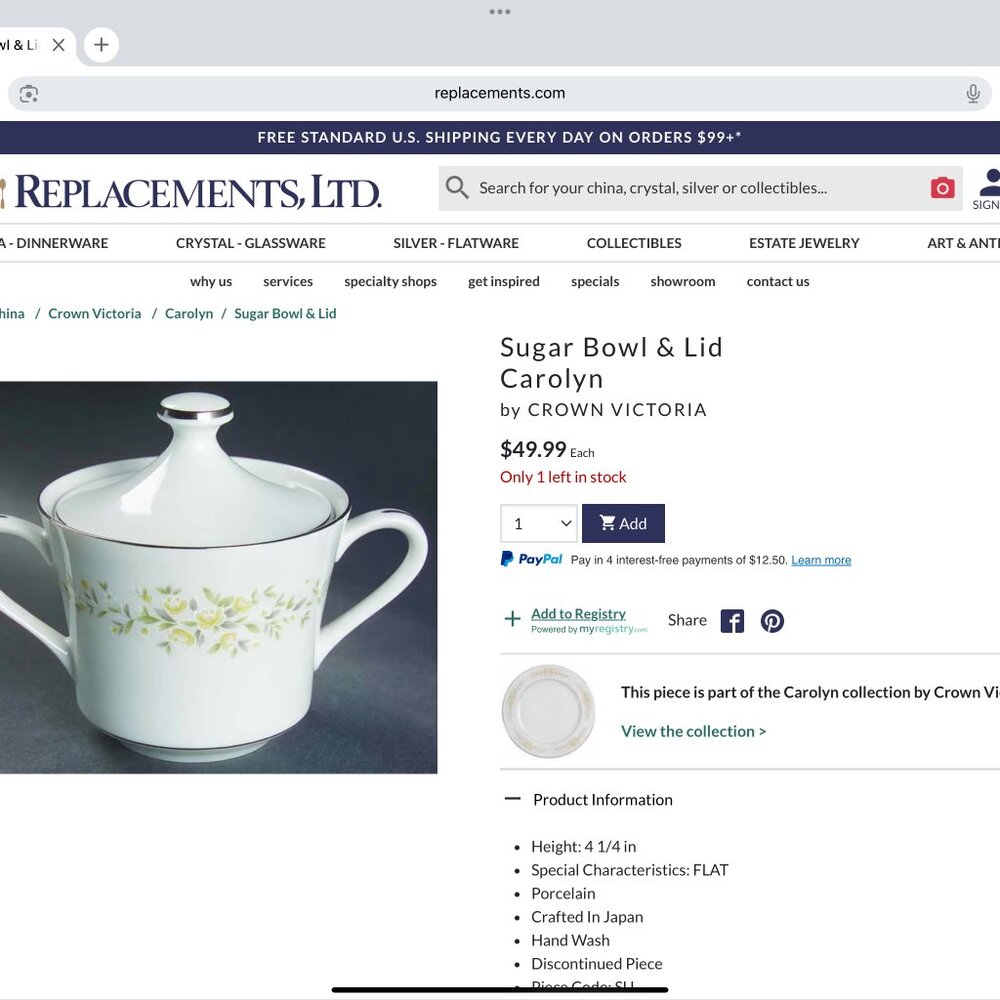This screenshot has width=1000, height=1000.
Task: Open the Crystal - Glassware menu
Action: point(251,243)
